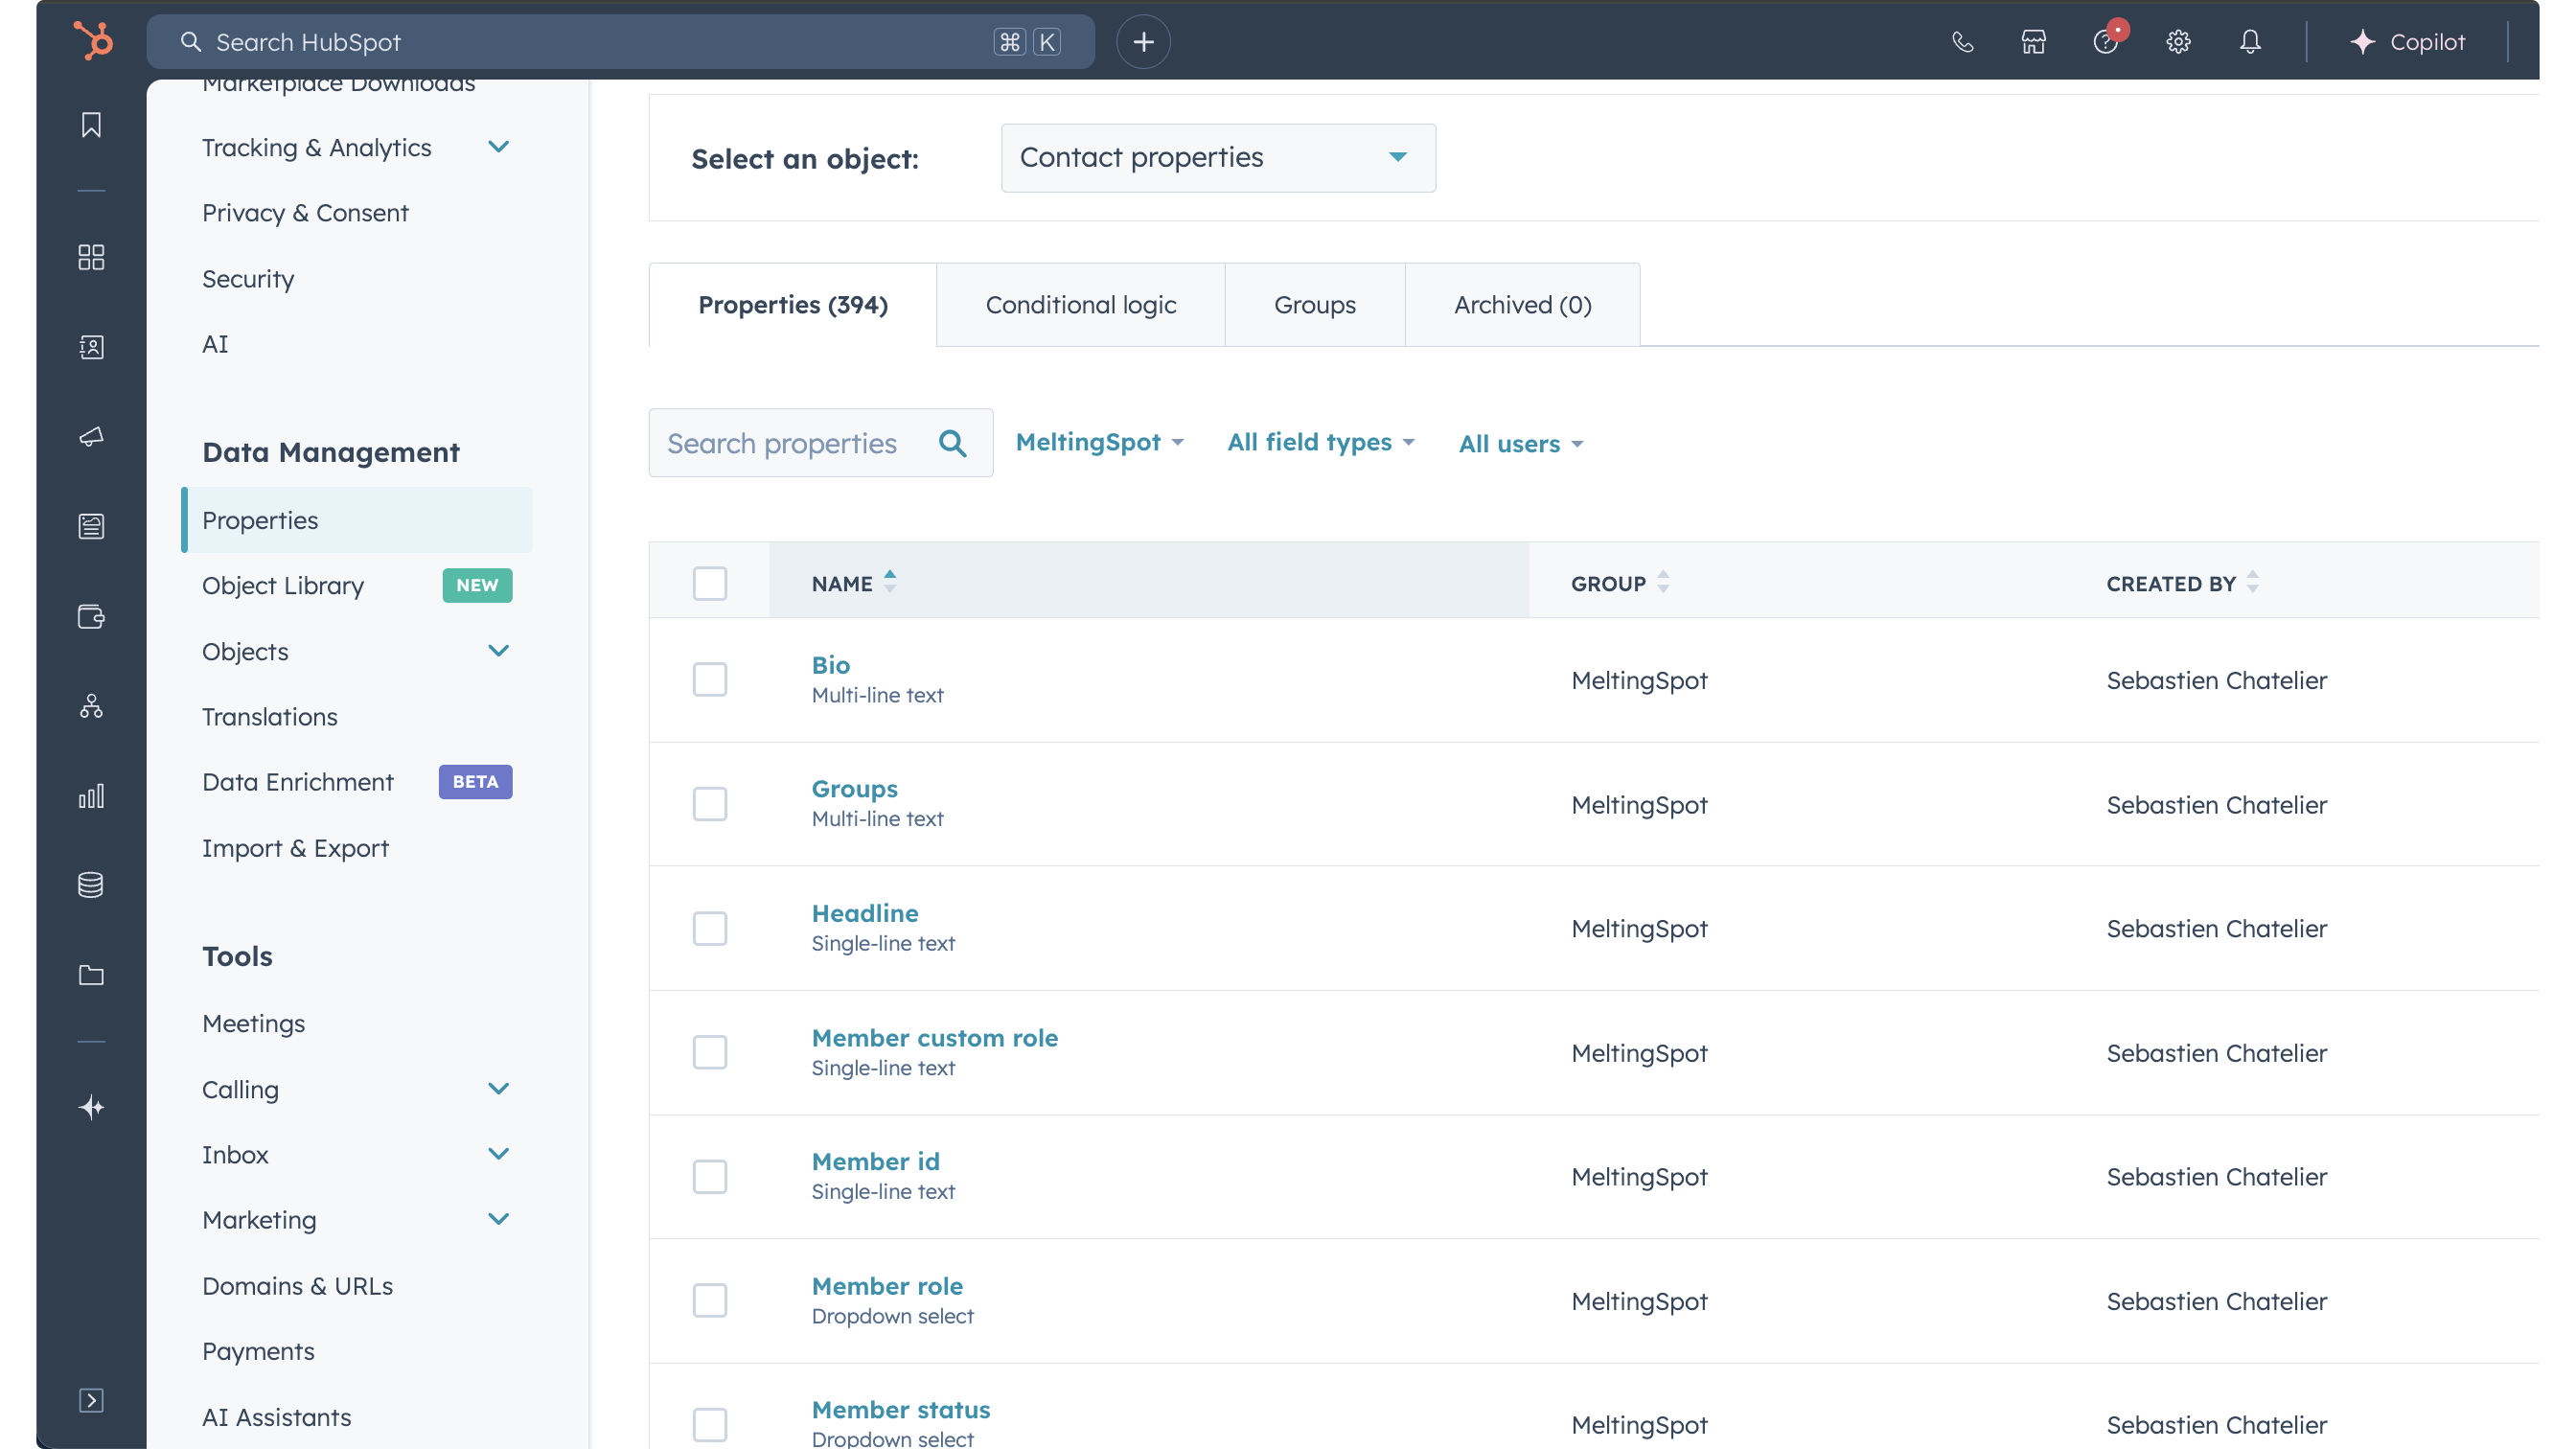Open the Contact properties object dropdown

click(1217, 158)
